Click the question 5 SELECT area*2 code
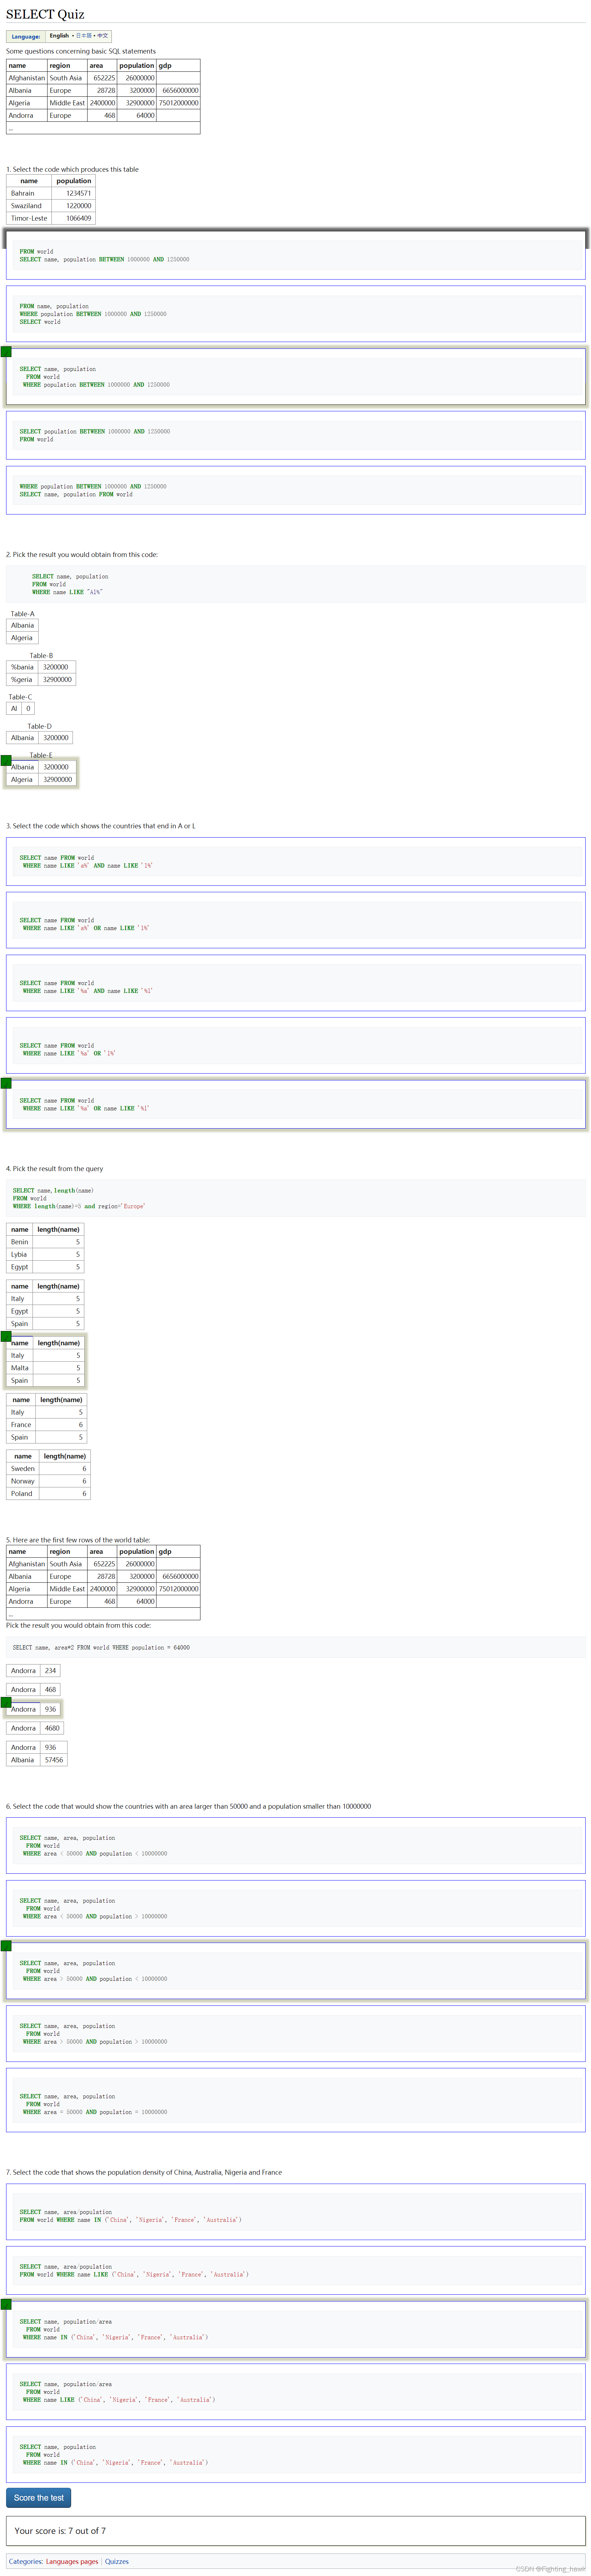This screenshot has width=591, height=2576. pyautogui.click(x=296, y=1647)
